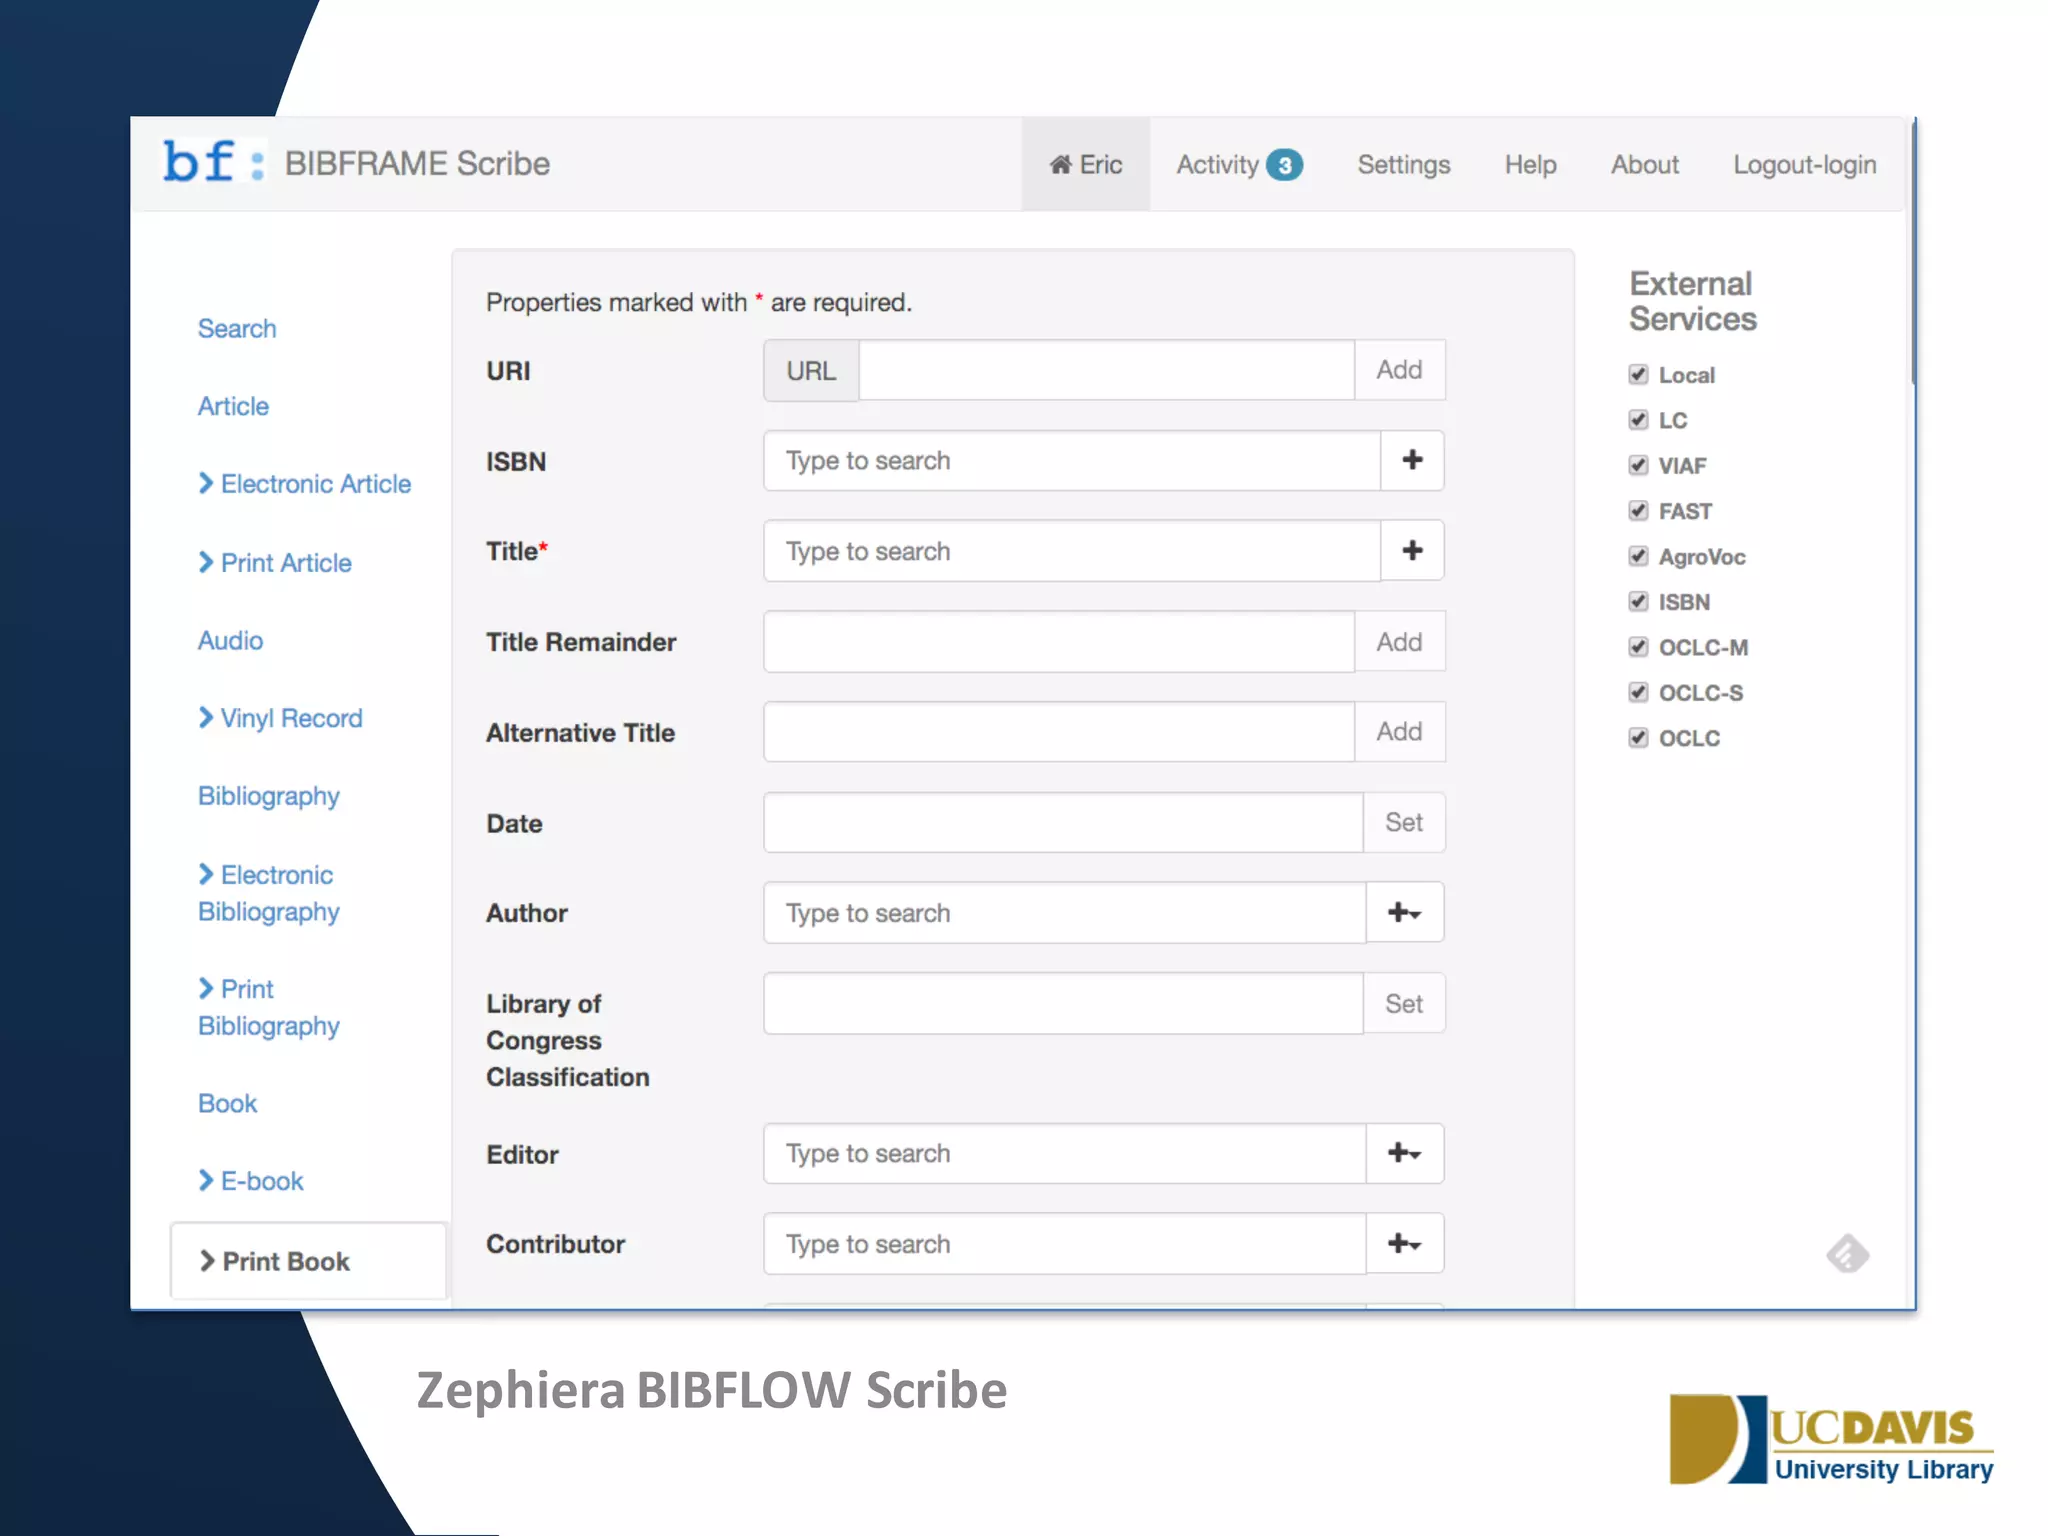This screenshot has width=2048, height=1536.
Task: Toggle the Local service checkbox
Action: [1638, 374]
